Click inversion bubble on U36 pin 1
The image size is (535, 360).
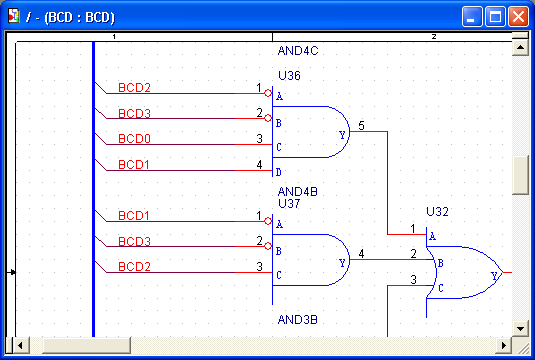(268, 93)
